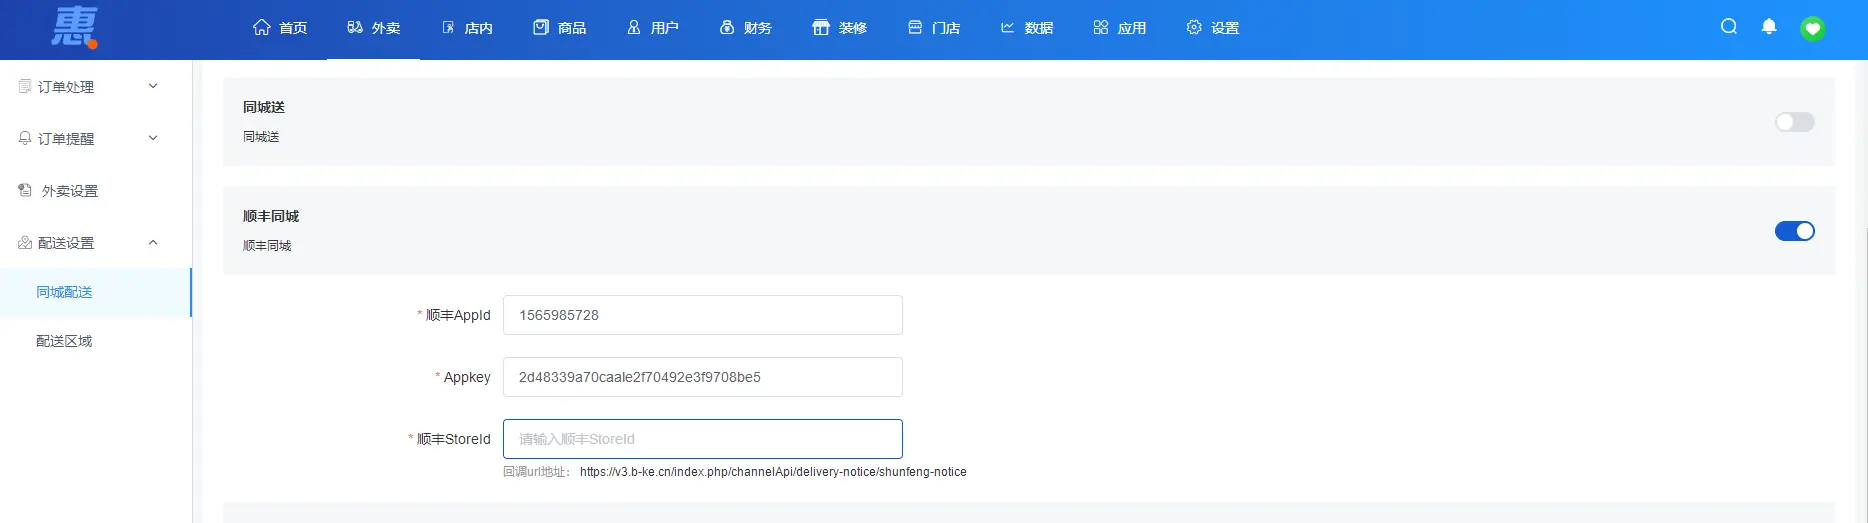
Task: Focus the 顺丰StoreId input field
Action: pos(703,439)
